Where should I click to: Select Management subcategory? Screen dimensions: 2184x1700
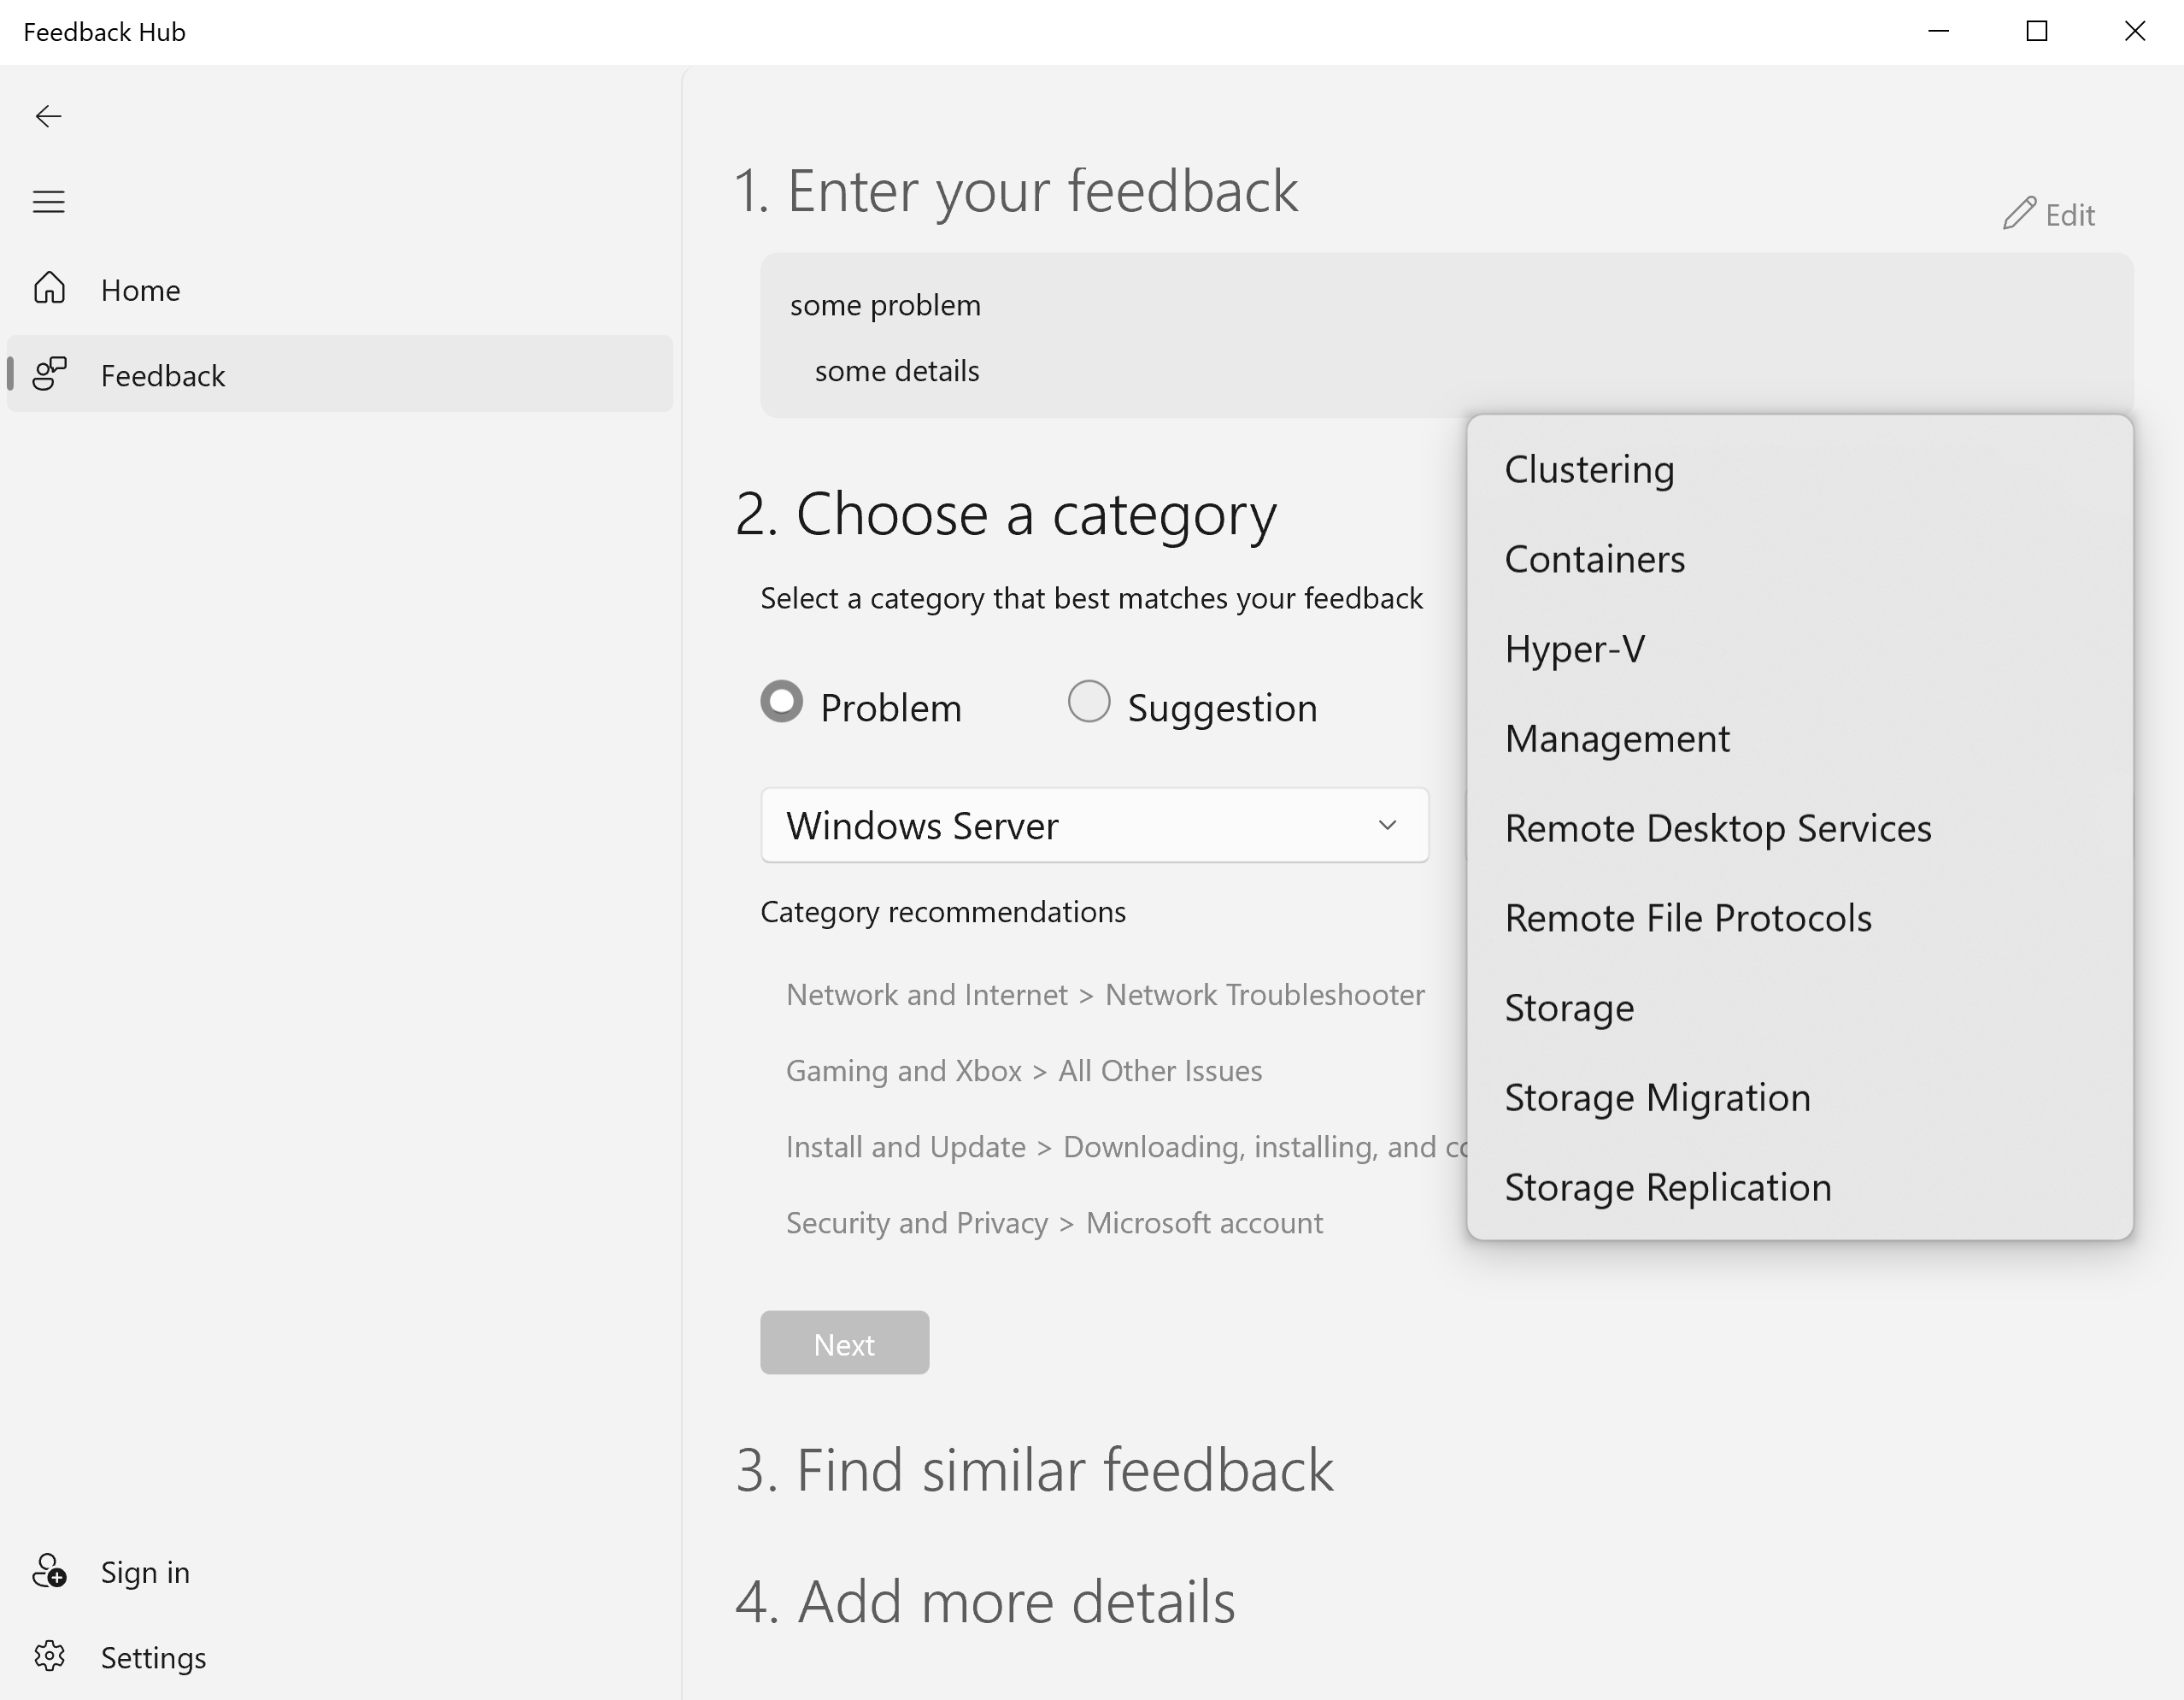click(1800, 738)
